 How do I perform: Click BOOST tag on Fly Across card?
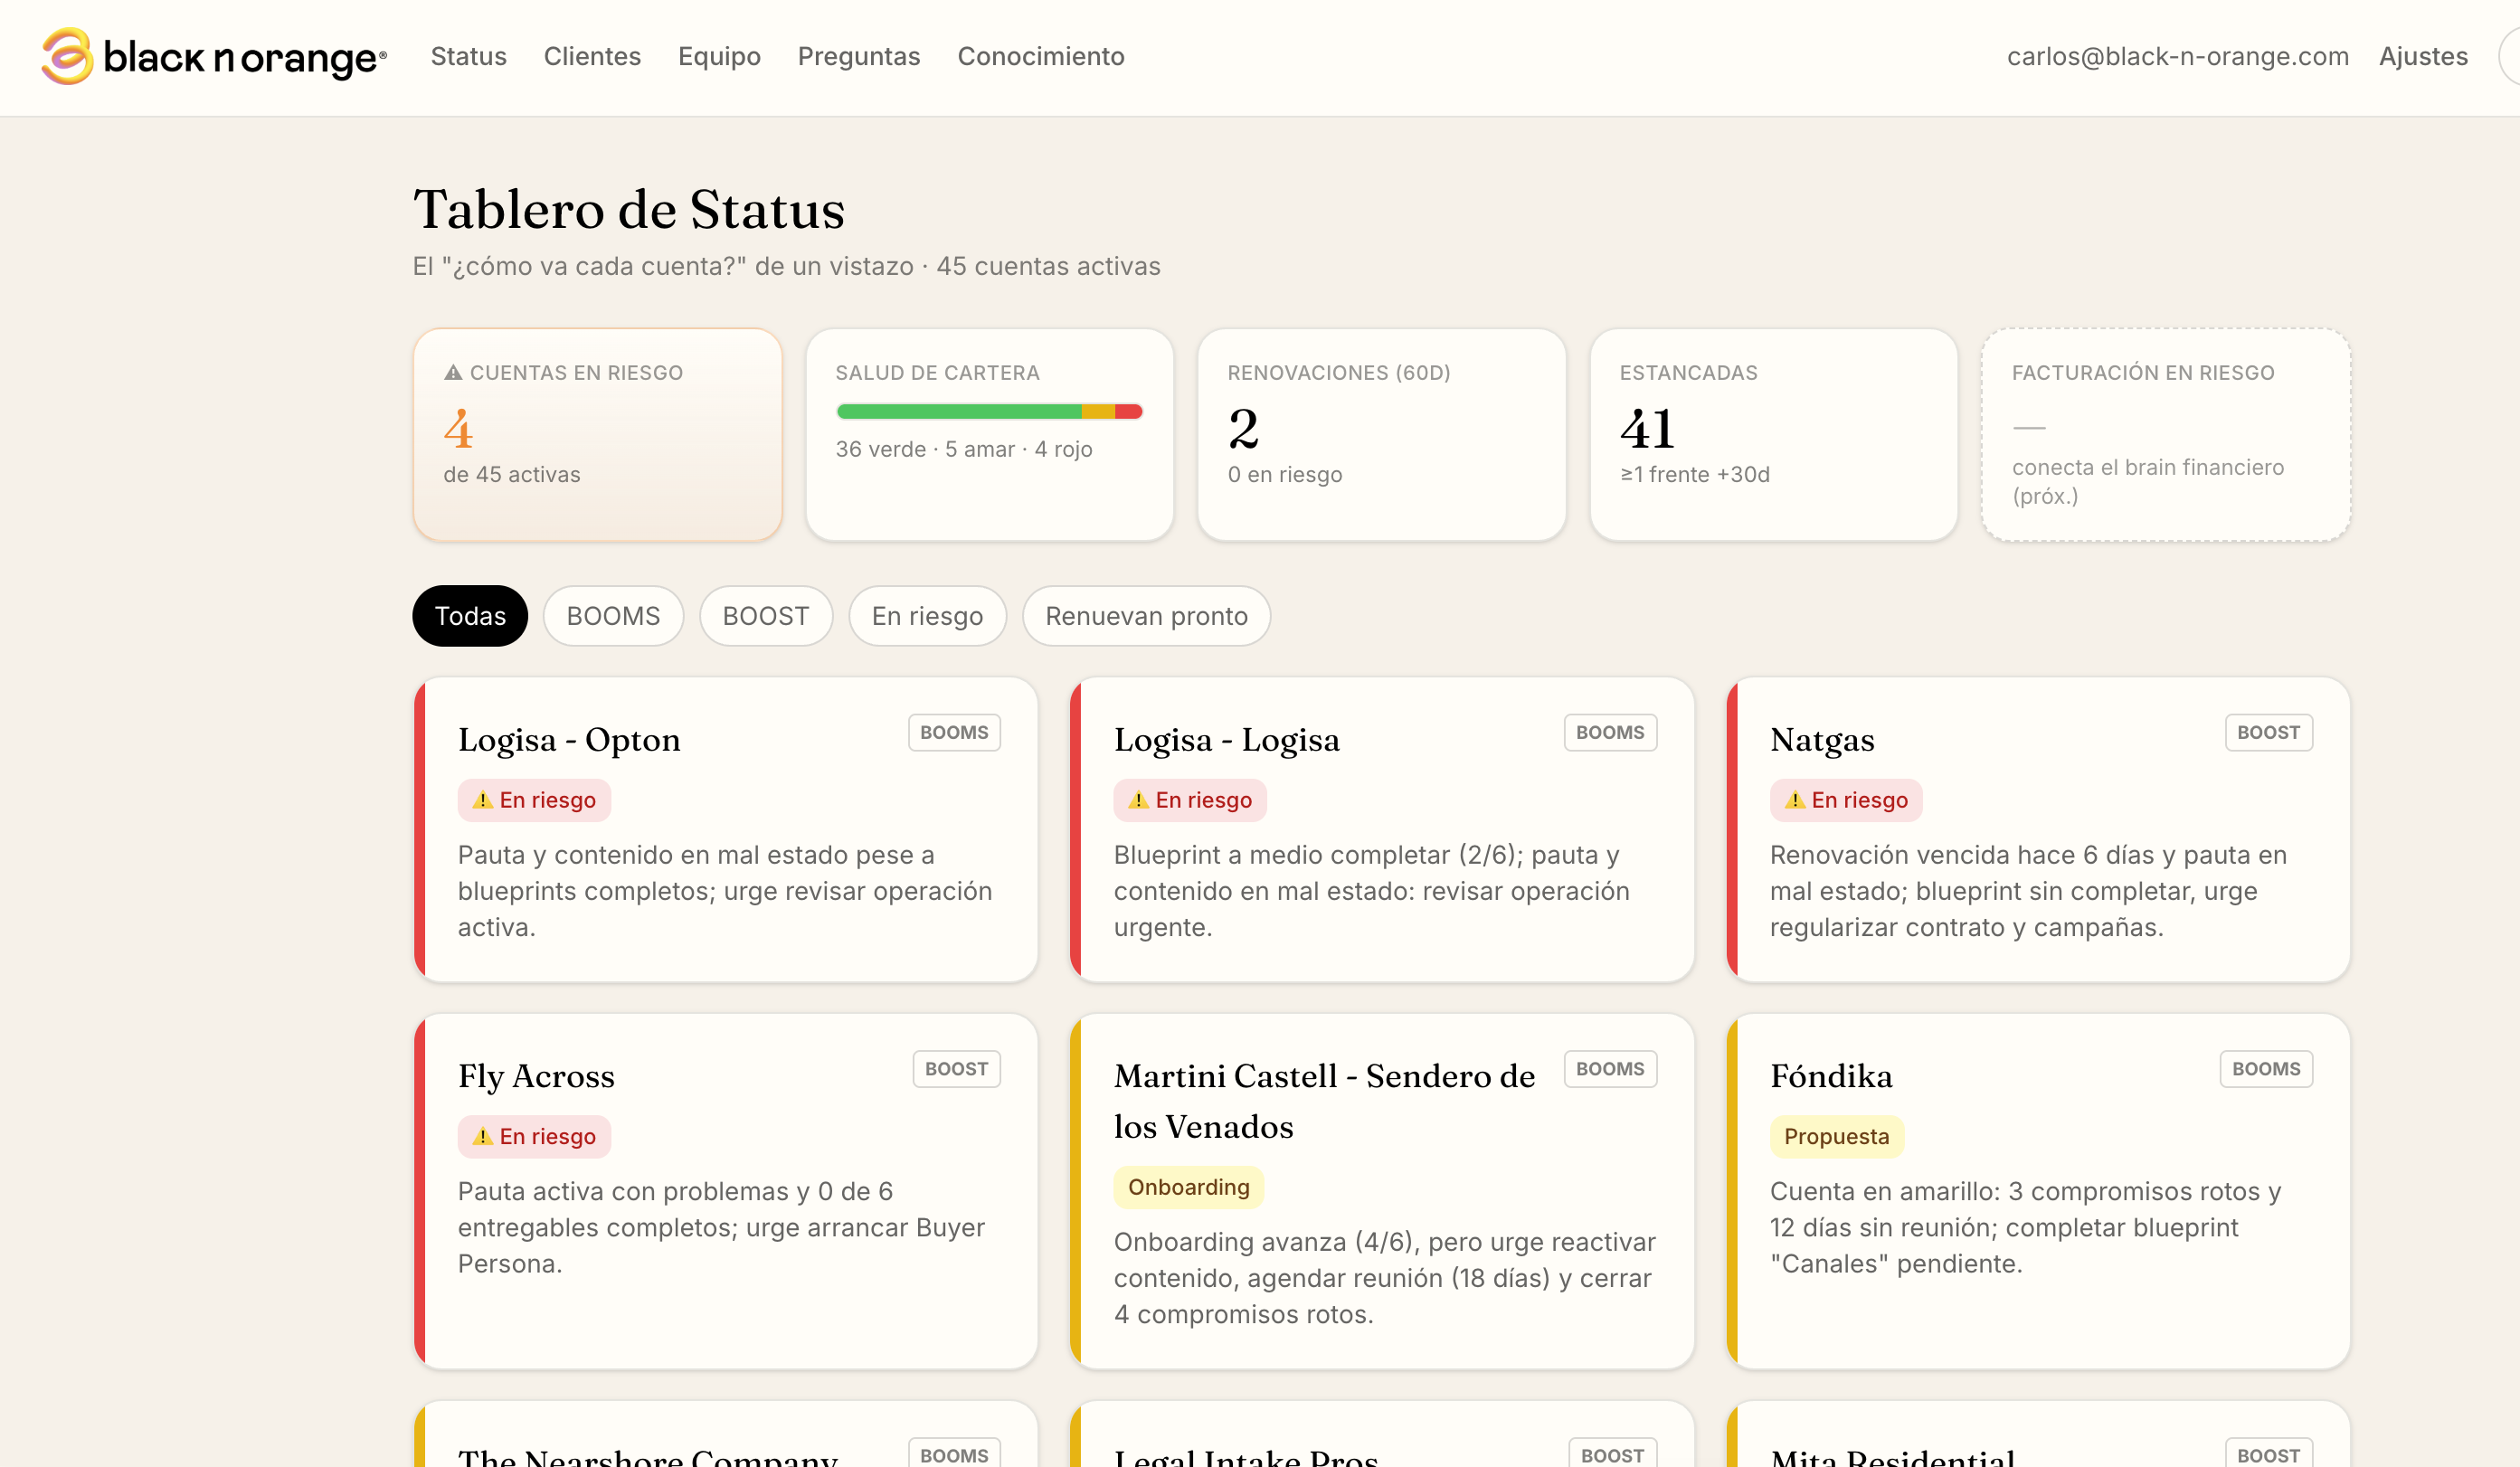(x=956, y=1068)
